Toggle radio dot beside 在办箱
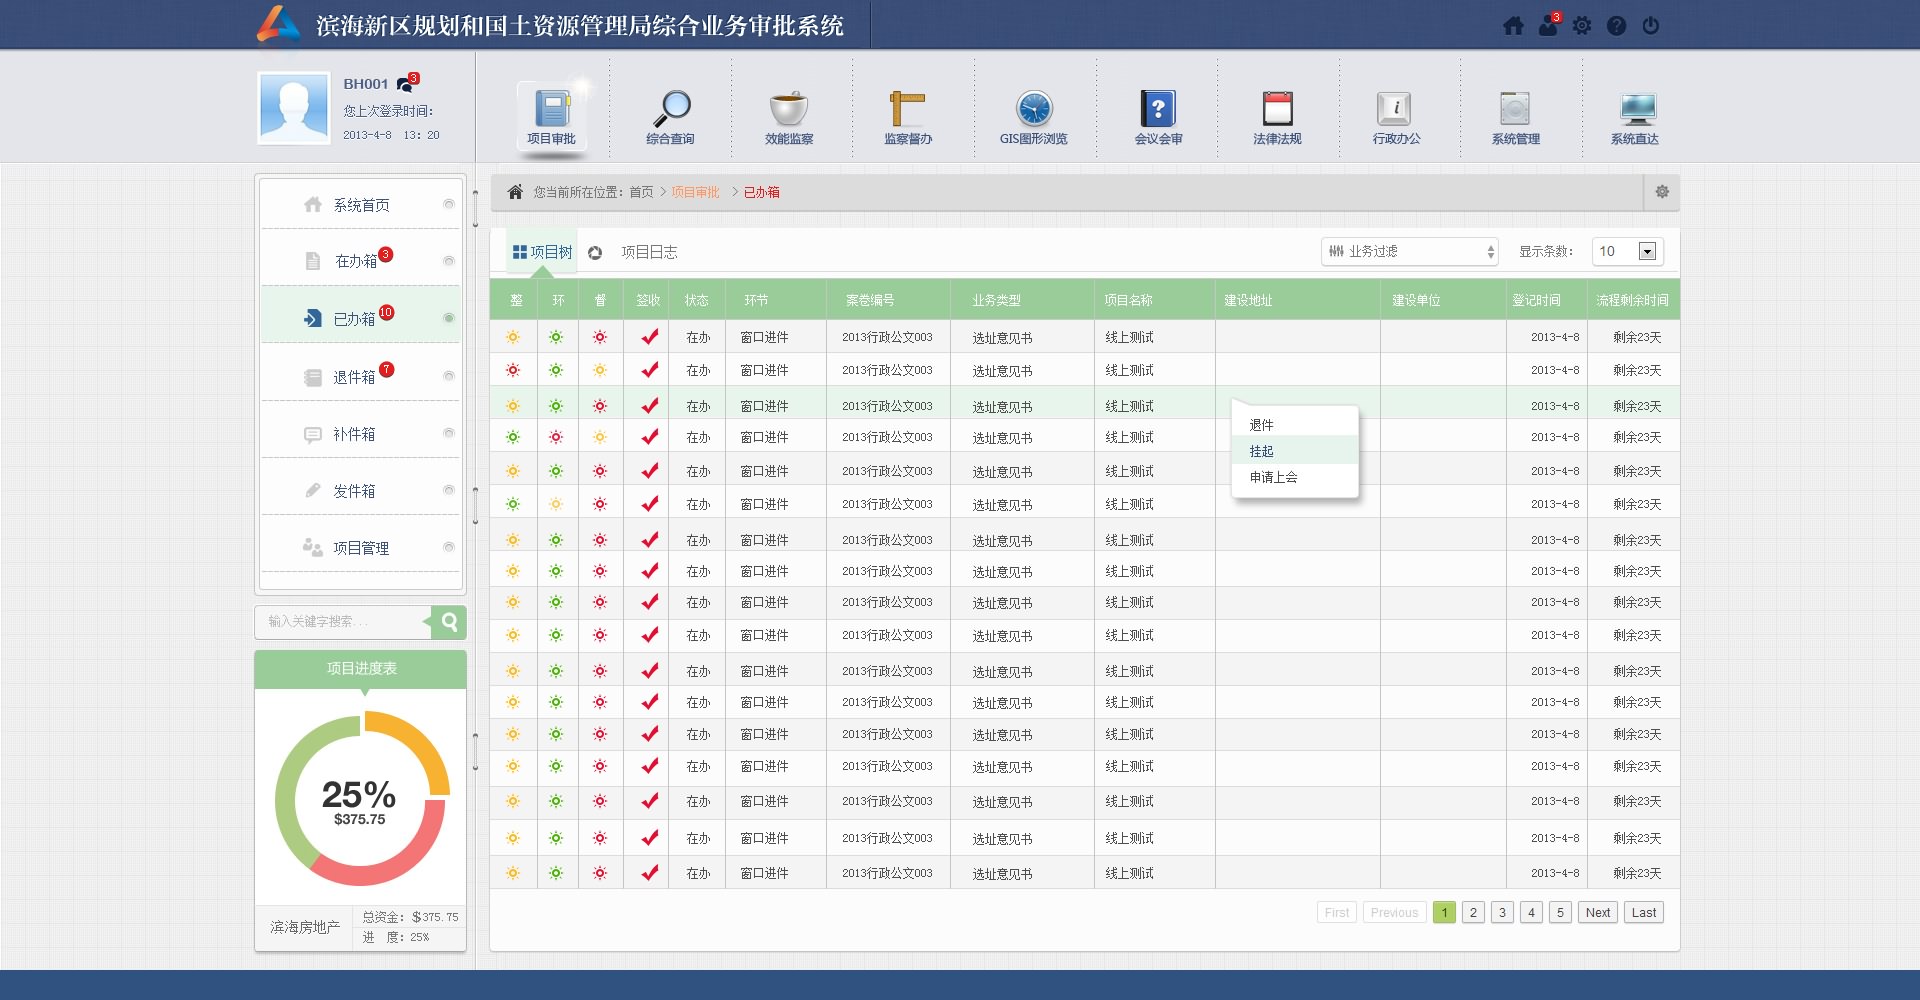1920x1000 pixels. [x=448, y=261]
